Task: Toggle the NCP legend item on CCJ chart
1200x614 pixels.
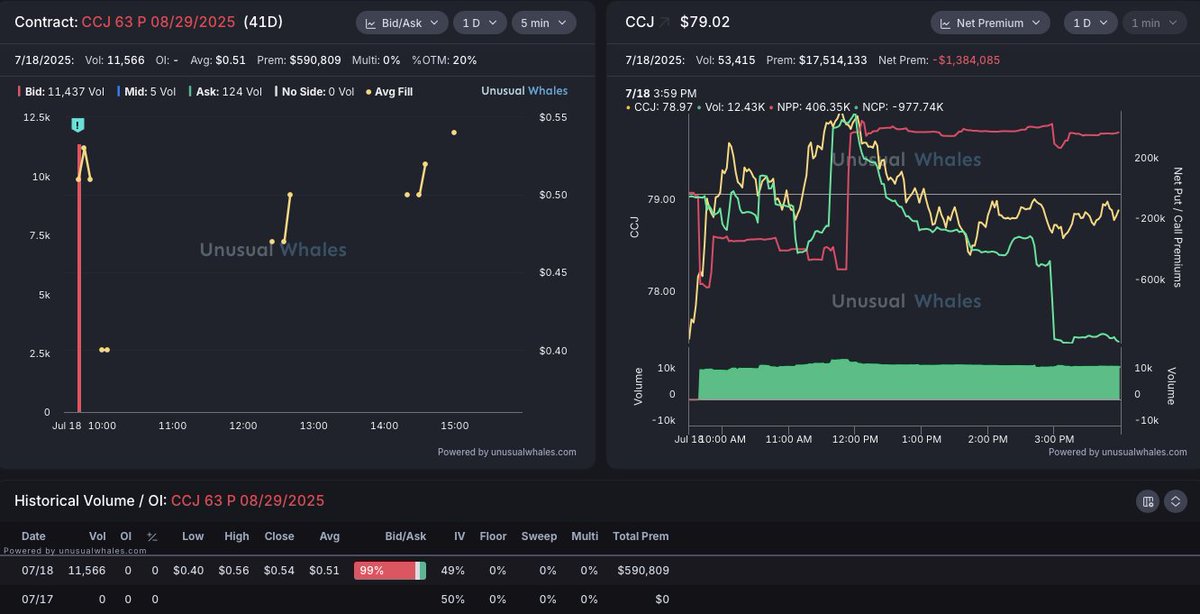Action: tap(900, 107)
